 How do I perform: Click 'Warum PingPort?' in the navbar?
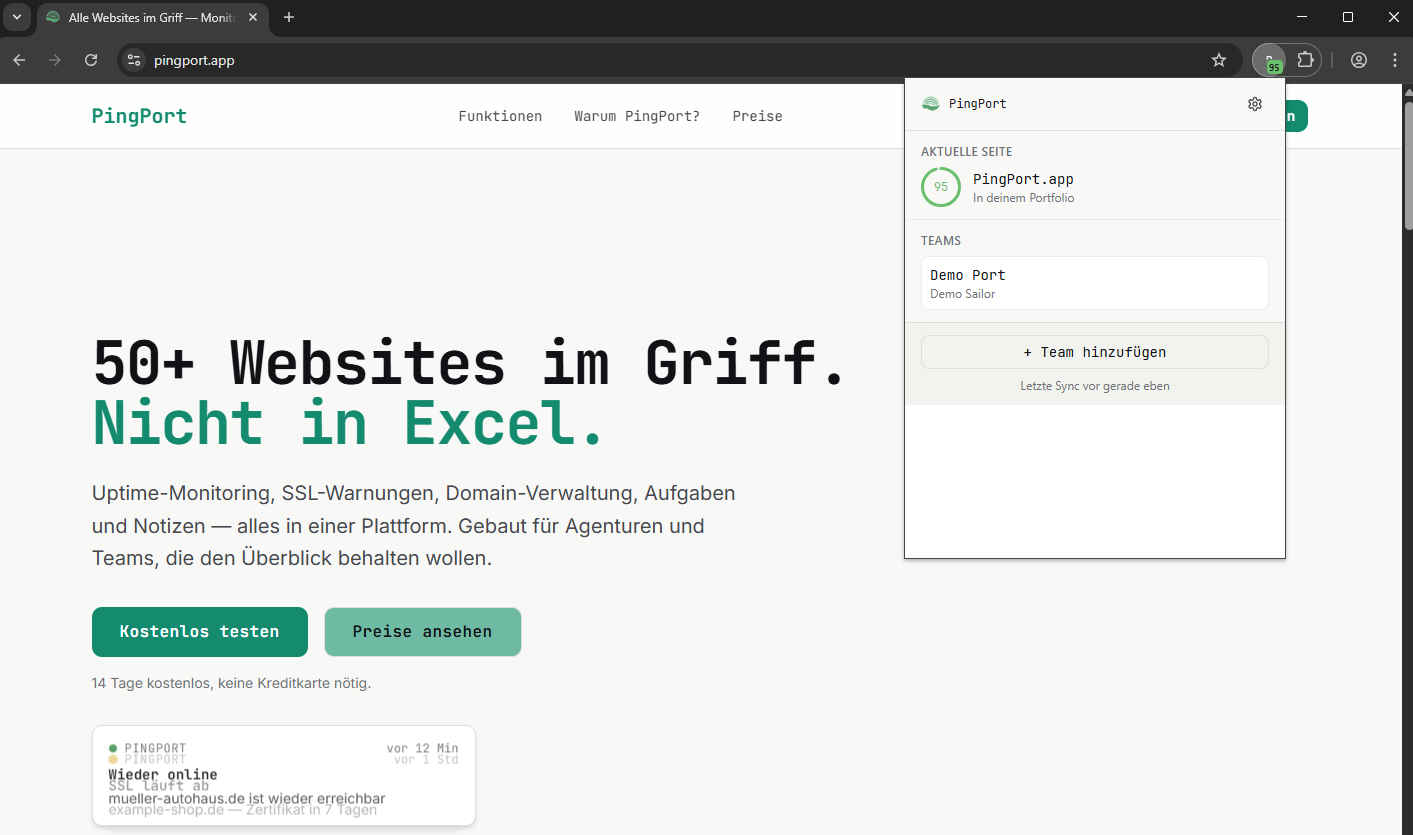tap(637, 116)
